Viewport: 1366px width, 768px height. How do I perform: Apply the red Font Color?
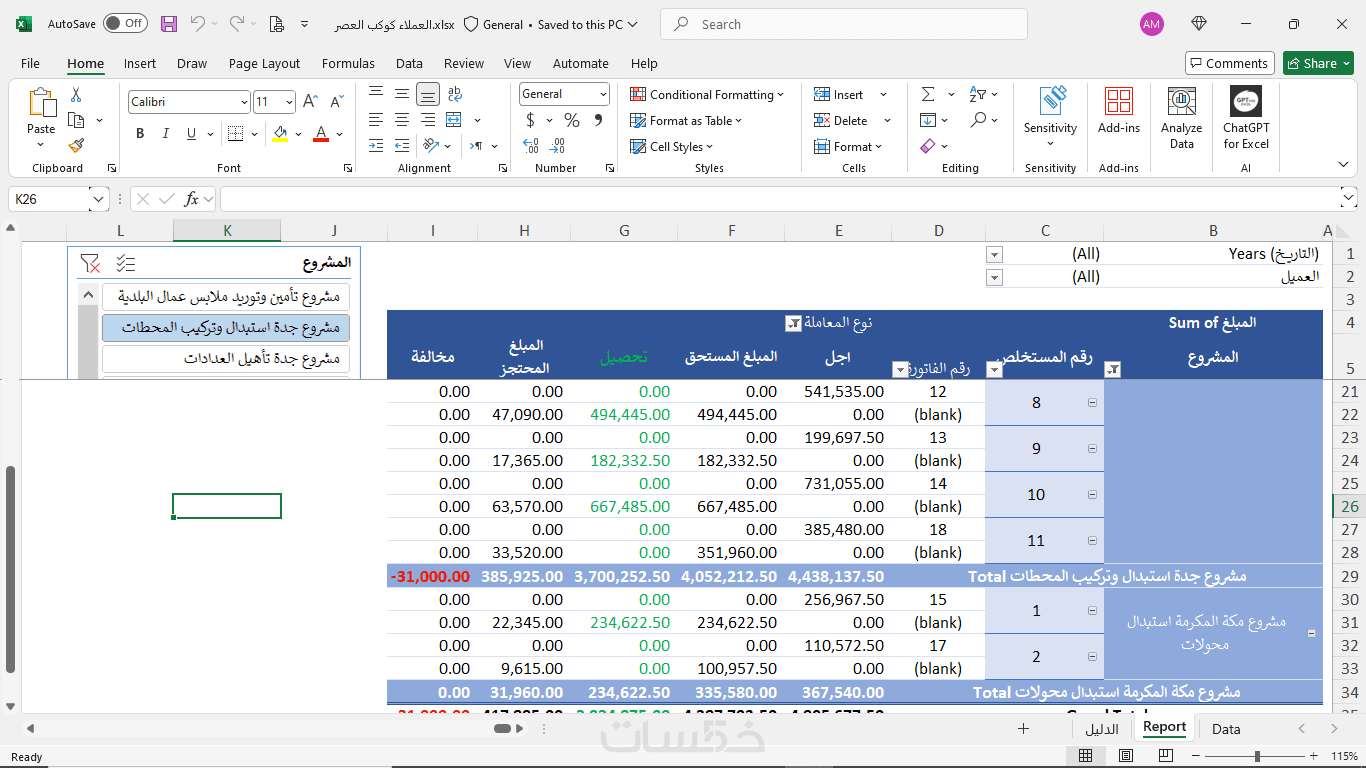tap(321, 133)
